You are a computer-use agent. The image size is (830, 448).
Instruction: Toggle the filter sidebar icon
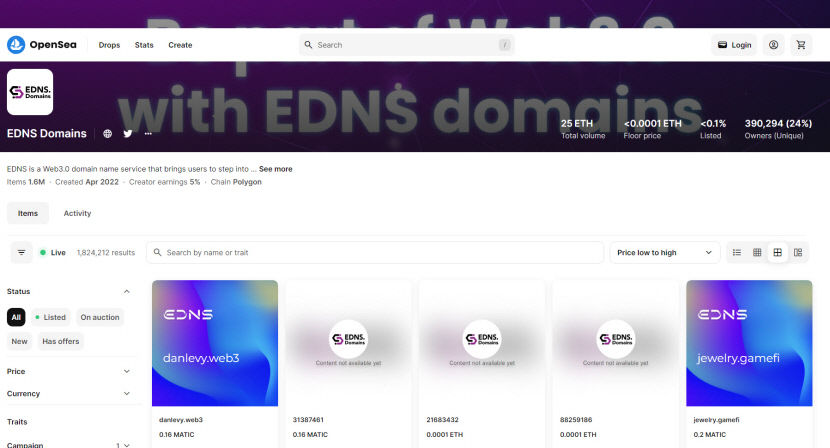point(22,253)
